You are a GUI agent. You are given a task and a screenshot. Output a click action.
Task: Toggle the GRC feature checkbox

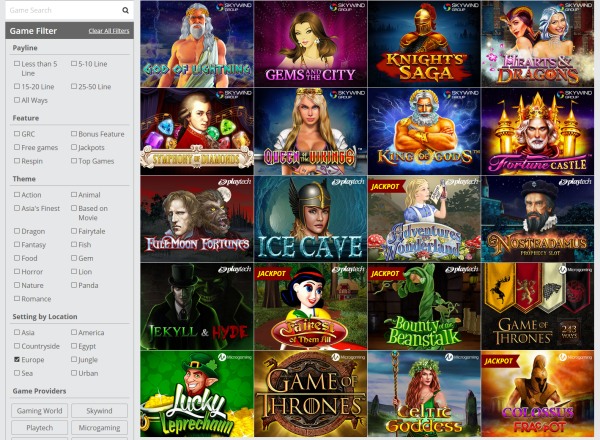point(17,134)
